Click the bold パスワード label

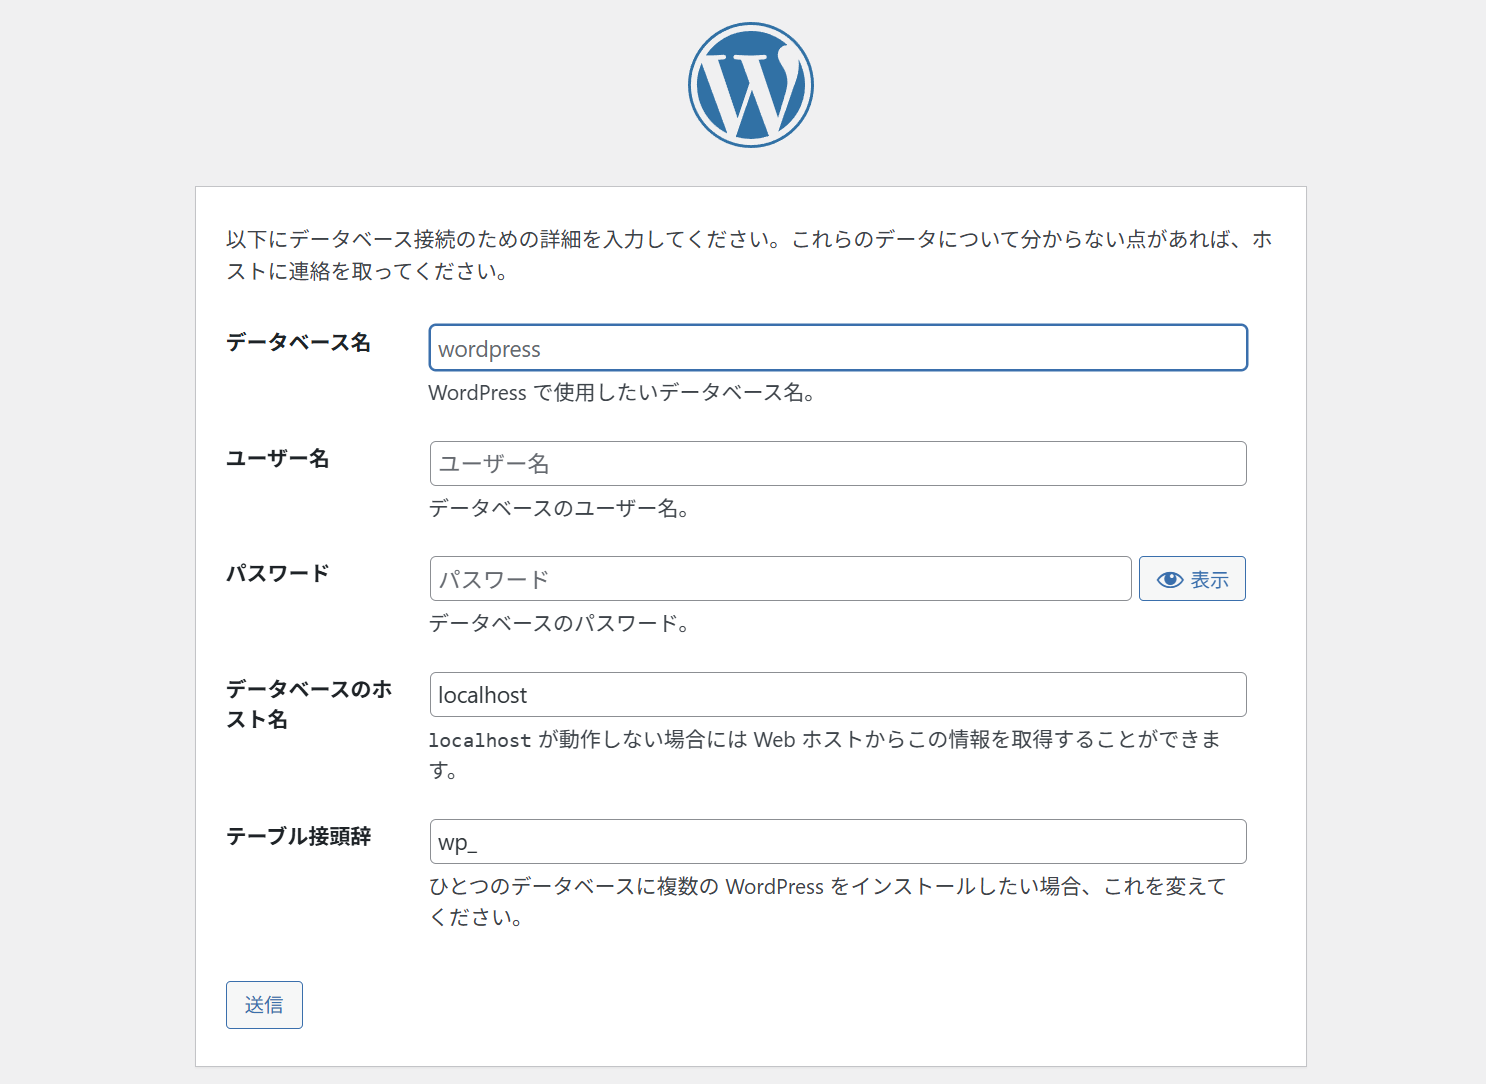277,573
